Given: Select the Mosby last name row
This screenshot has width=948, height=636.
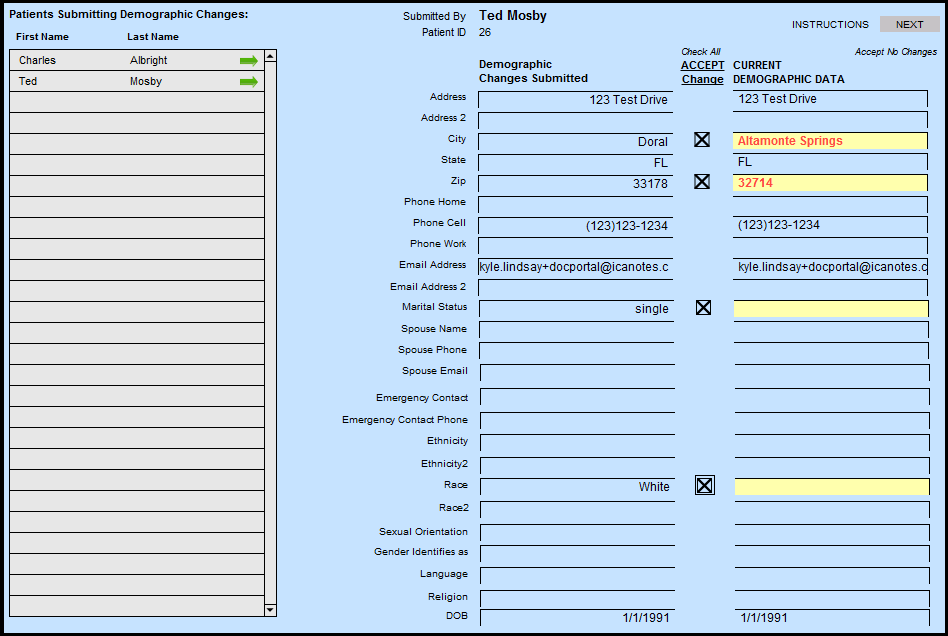Looking at the screenshot, I should click(x=146, y=82).
